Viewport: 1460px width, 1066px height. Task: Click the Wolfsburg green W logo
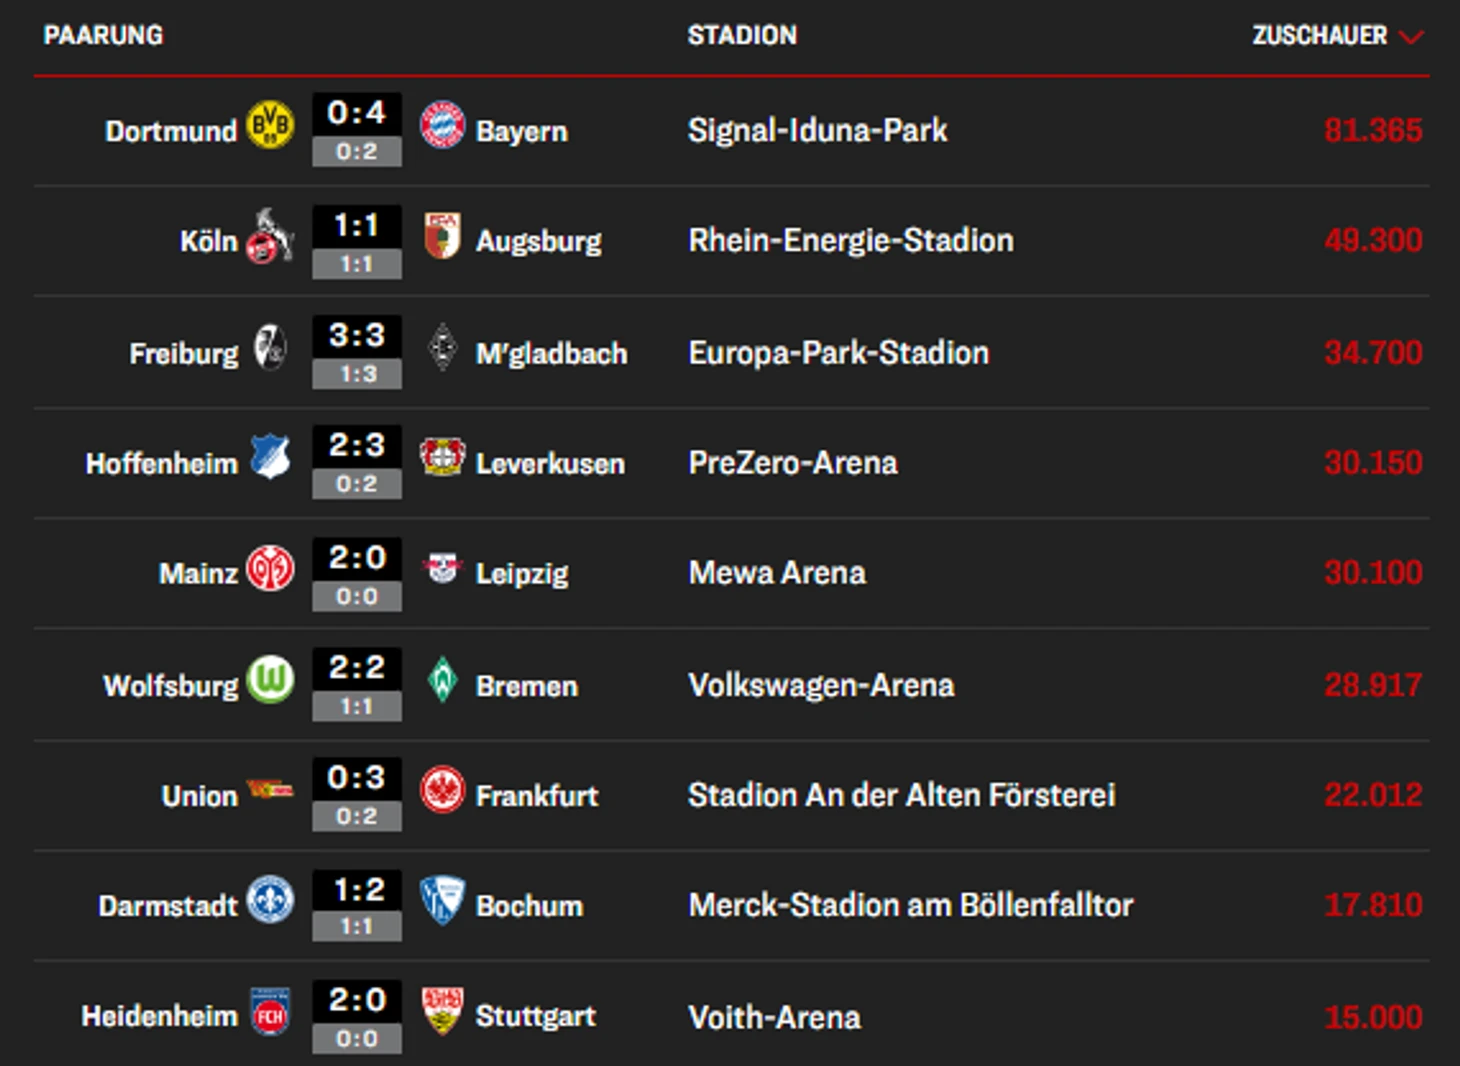click(270, 680)
